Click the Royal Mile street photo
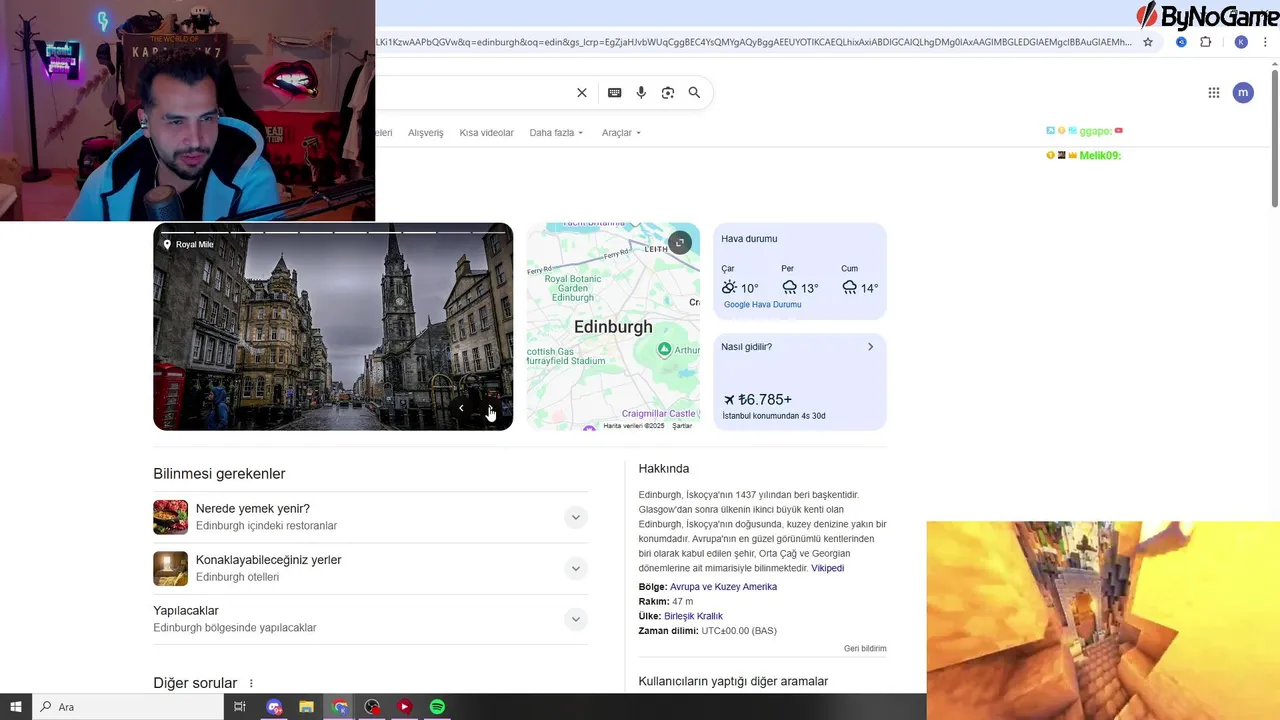The image size is (1280, 720). click(333, 327)
